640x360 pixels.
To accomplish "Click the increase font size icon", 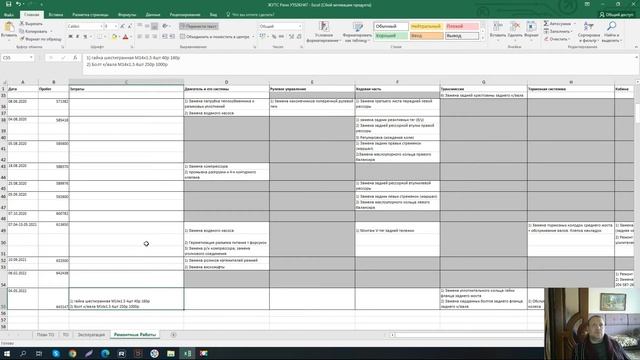I will pyautogui.click(x=122, y=26).
